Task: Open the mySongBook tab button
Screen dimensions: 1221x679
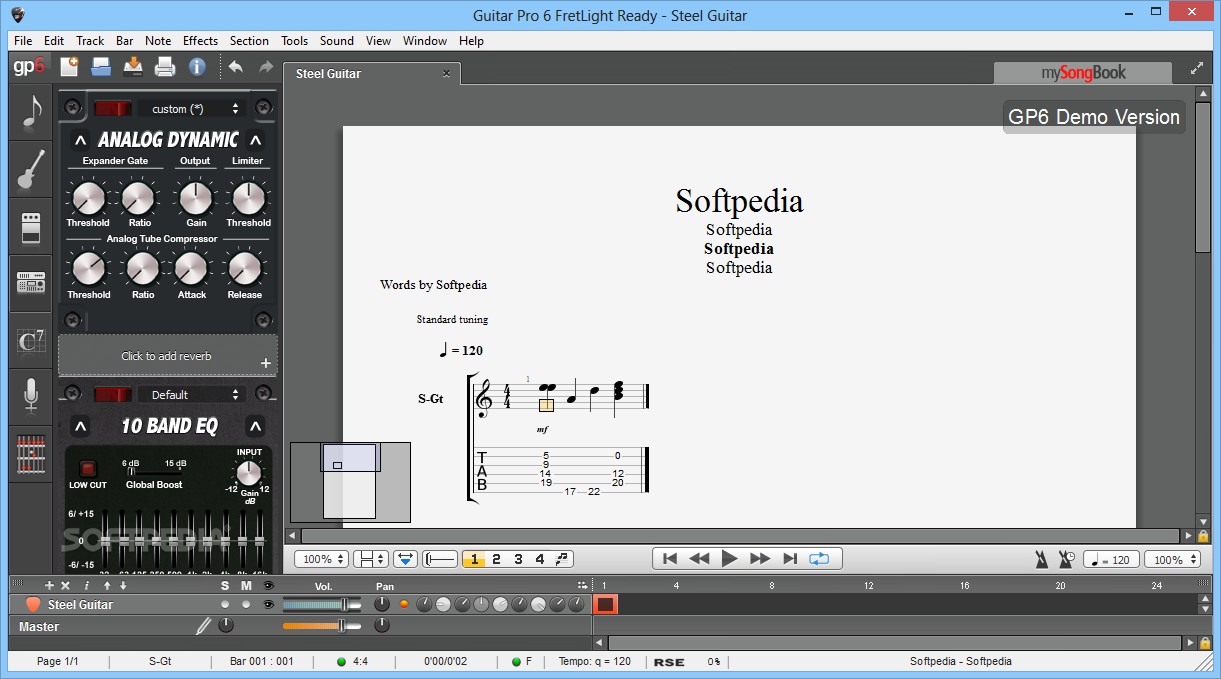Action: (x=1083, y=72)
